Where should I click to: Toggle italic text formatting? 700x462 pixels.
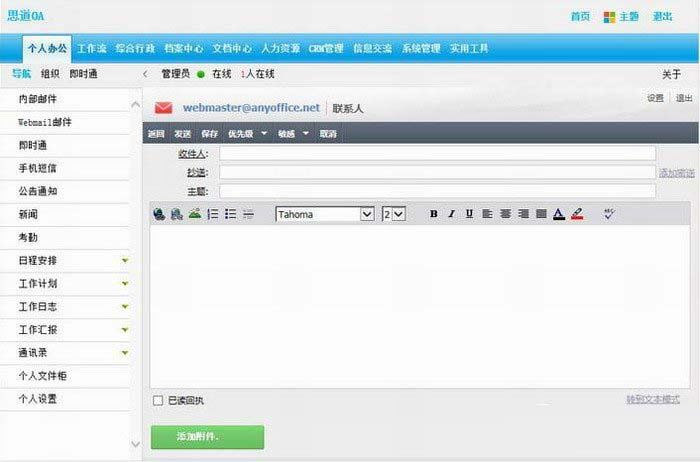point(451,214)
